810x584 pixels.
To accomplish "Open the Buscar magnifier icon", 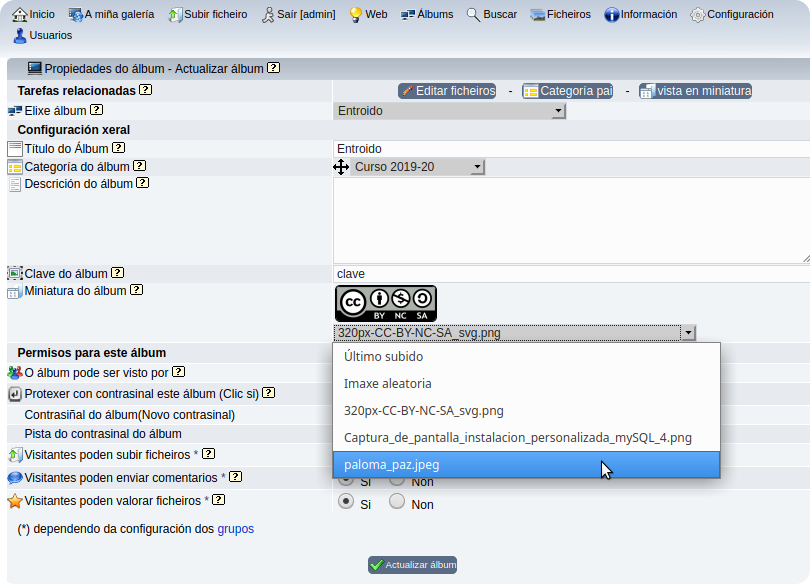I will pos(473,14).
